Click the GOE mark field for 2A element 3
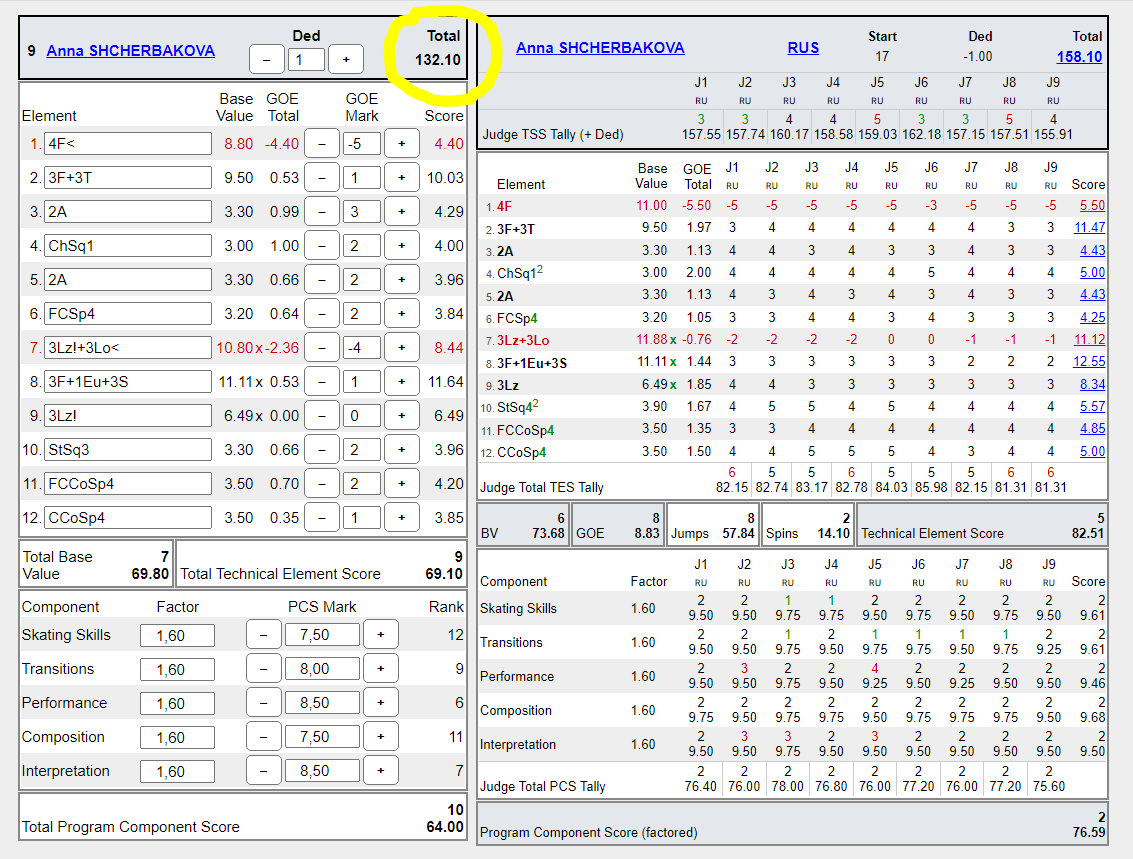1133x859 pixels. tap(362, 212)
